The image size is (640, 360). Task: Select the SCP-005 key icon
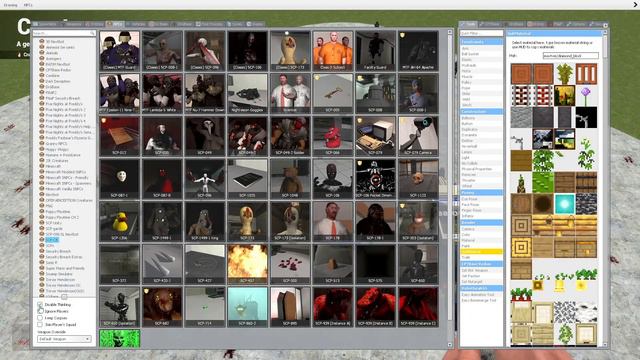pyautogui.click(x=333, y=93)
